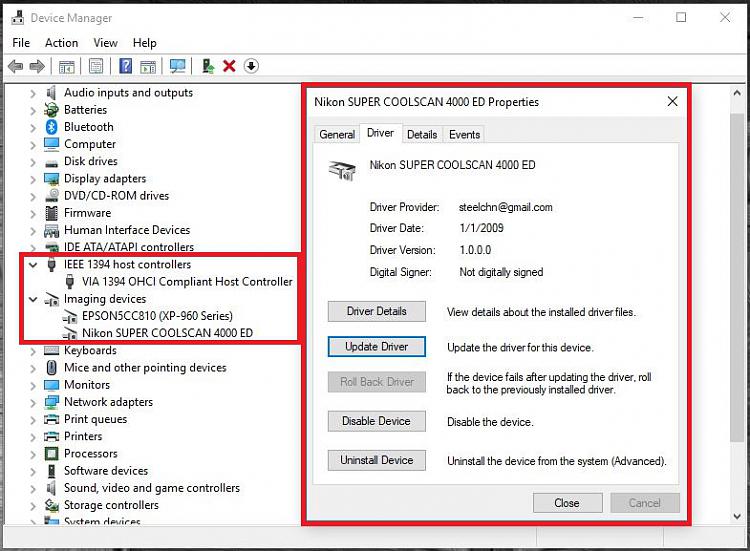Viewport: 750px width, 551px height.
Task: Click the Driver Details button
Action: pos(376,311)
